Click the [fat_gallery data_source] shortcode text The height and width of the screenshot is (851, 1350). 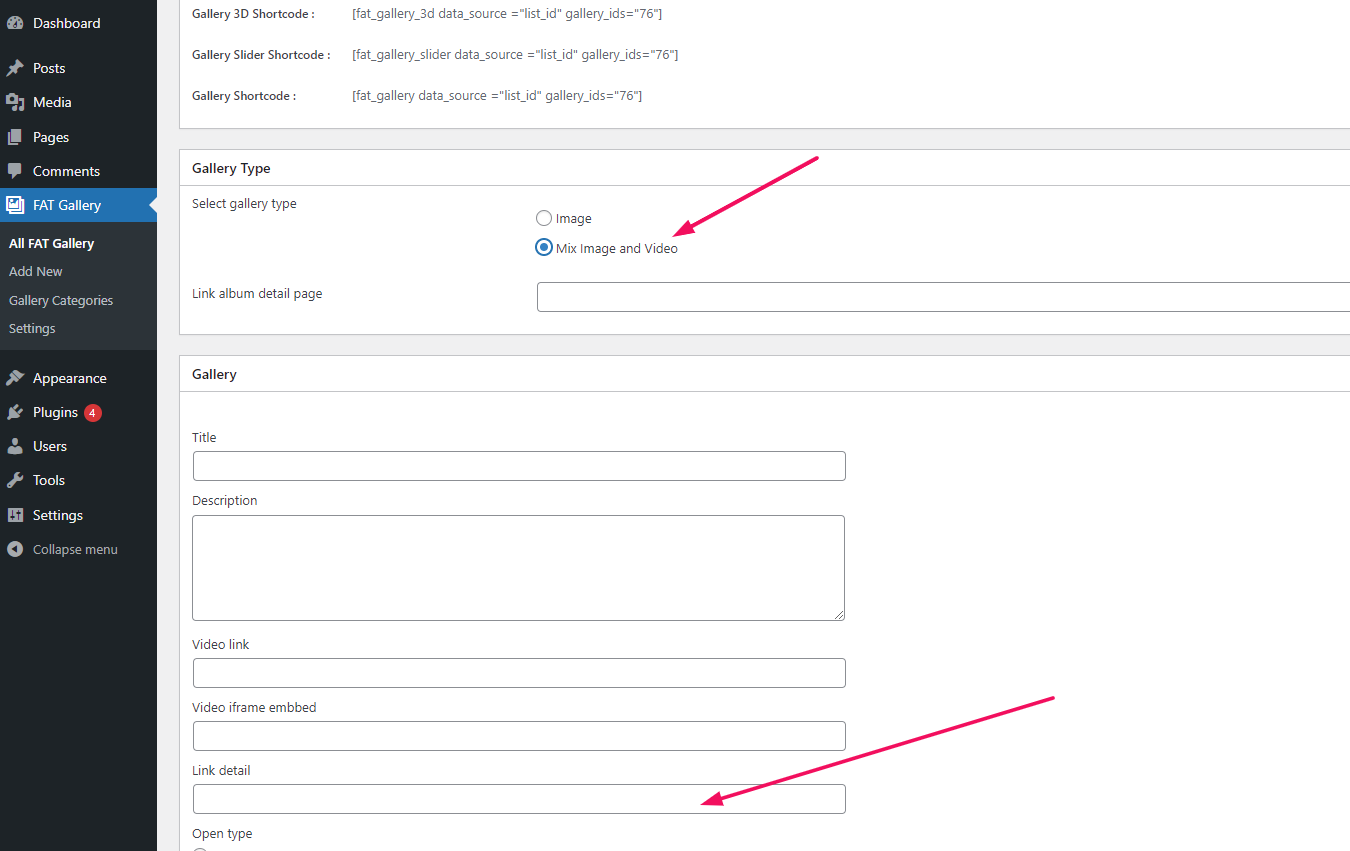click(497, 95)
